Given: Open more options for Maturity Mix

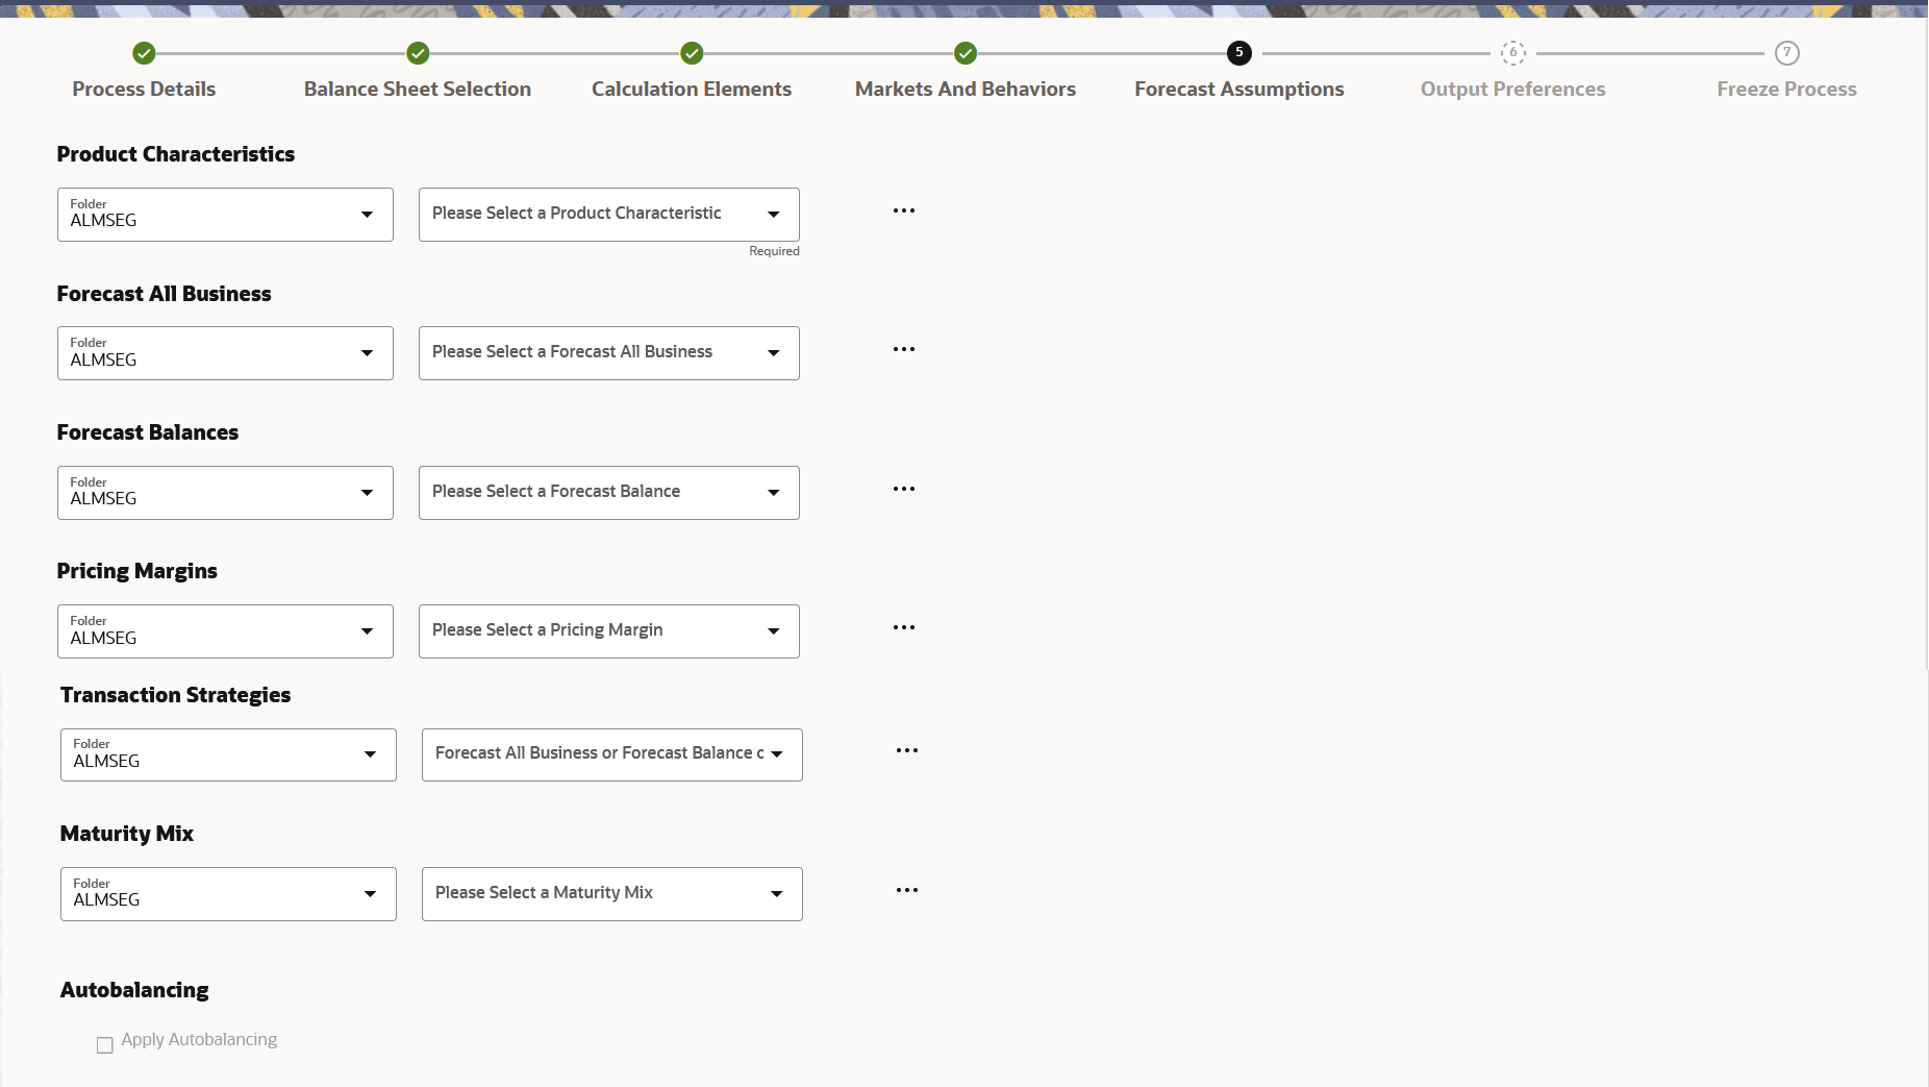Looking at the screenshot, I should coord(906,890).
